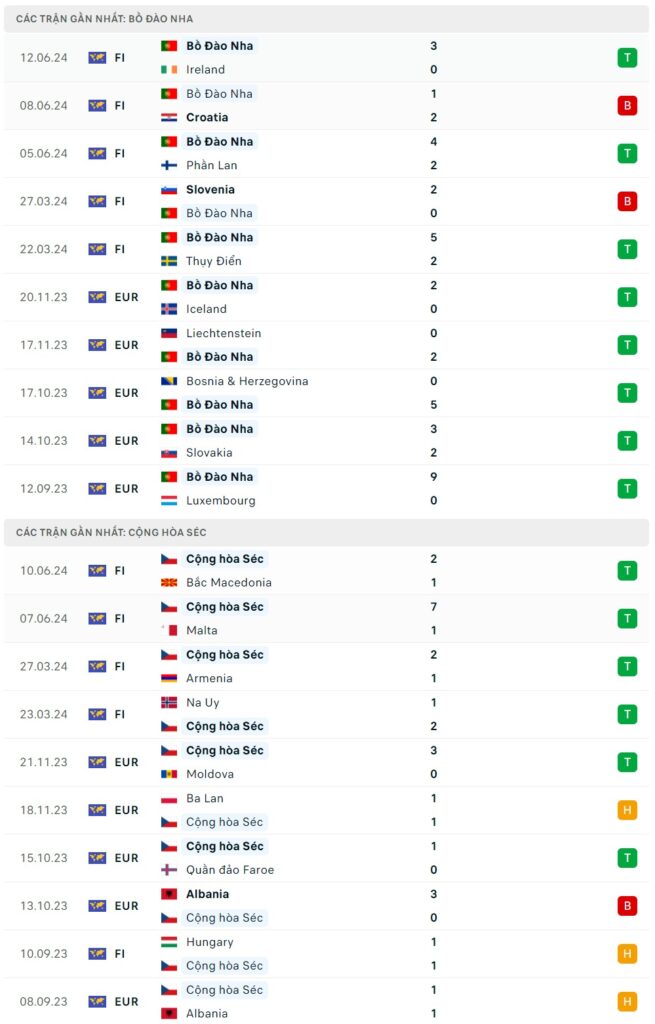The height and width of the screenshot is (1024, 655).
Task: Click the "Các trận gần nhất: Cộng hòa Séc" header
Action: (111, 532)
